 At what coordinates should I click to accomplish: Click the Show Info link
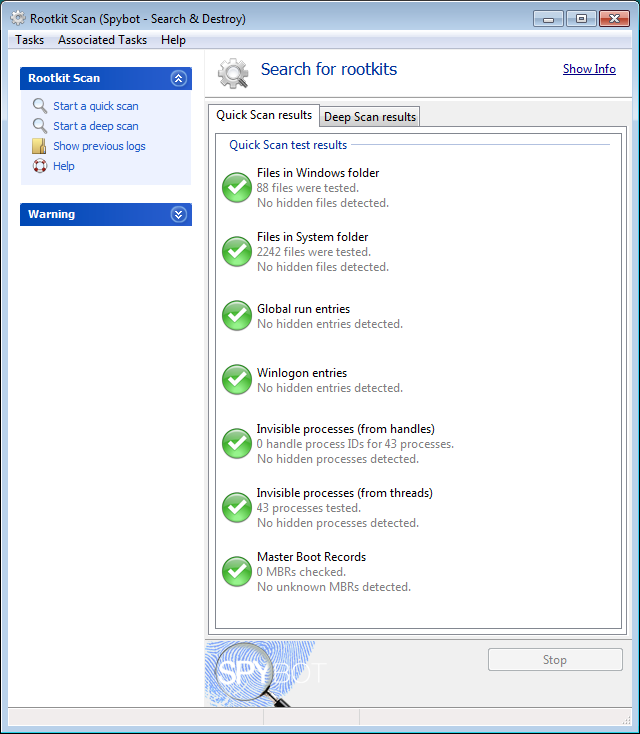[x=589, y=69]
